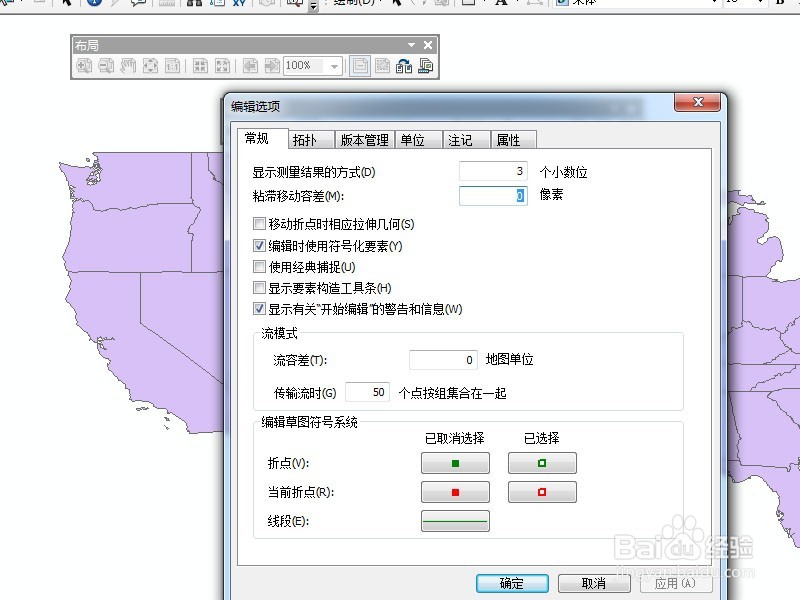
Task: Click the 个小数位 label
Action: click(563, 172)
